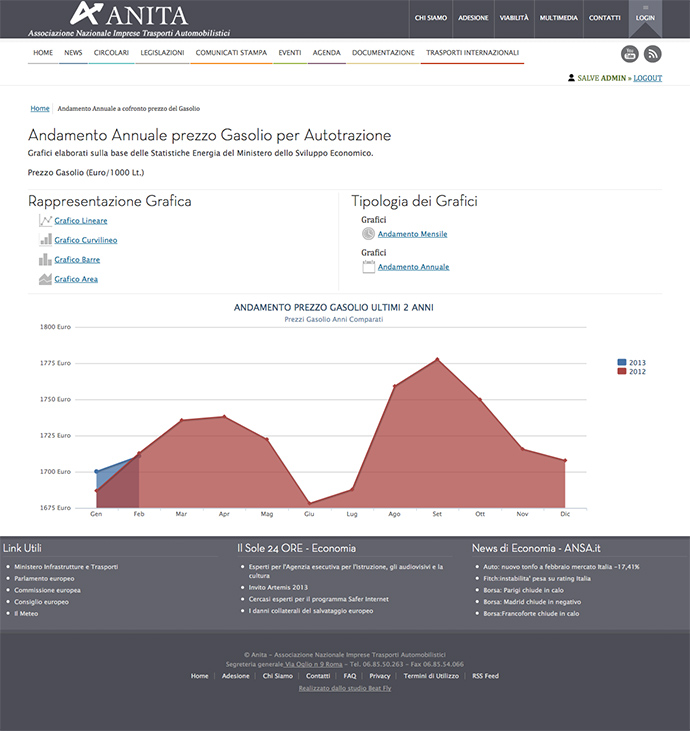Click the footer Adesione link
This screenshot has width=690, height=731.
[x=235, y=676]
